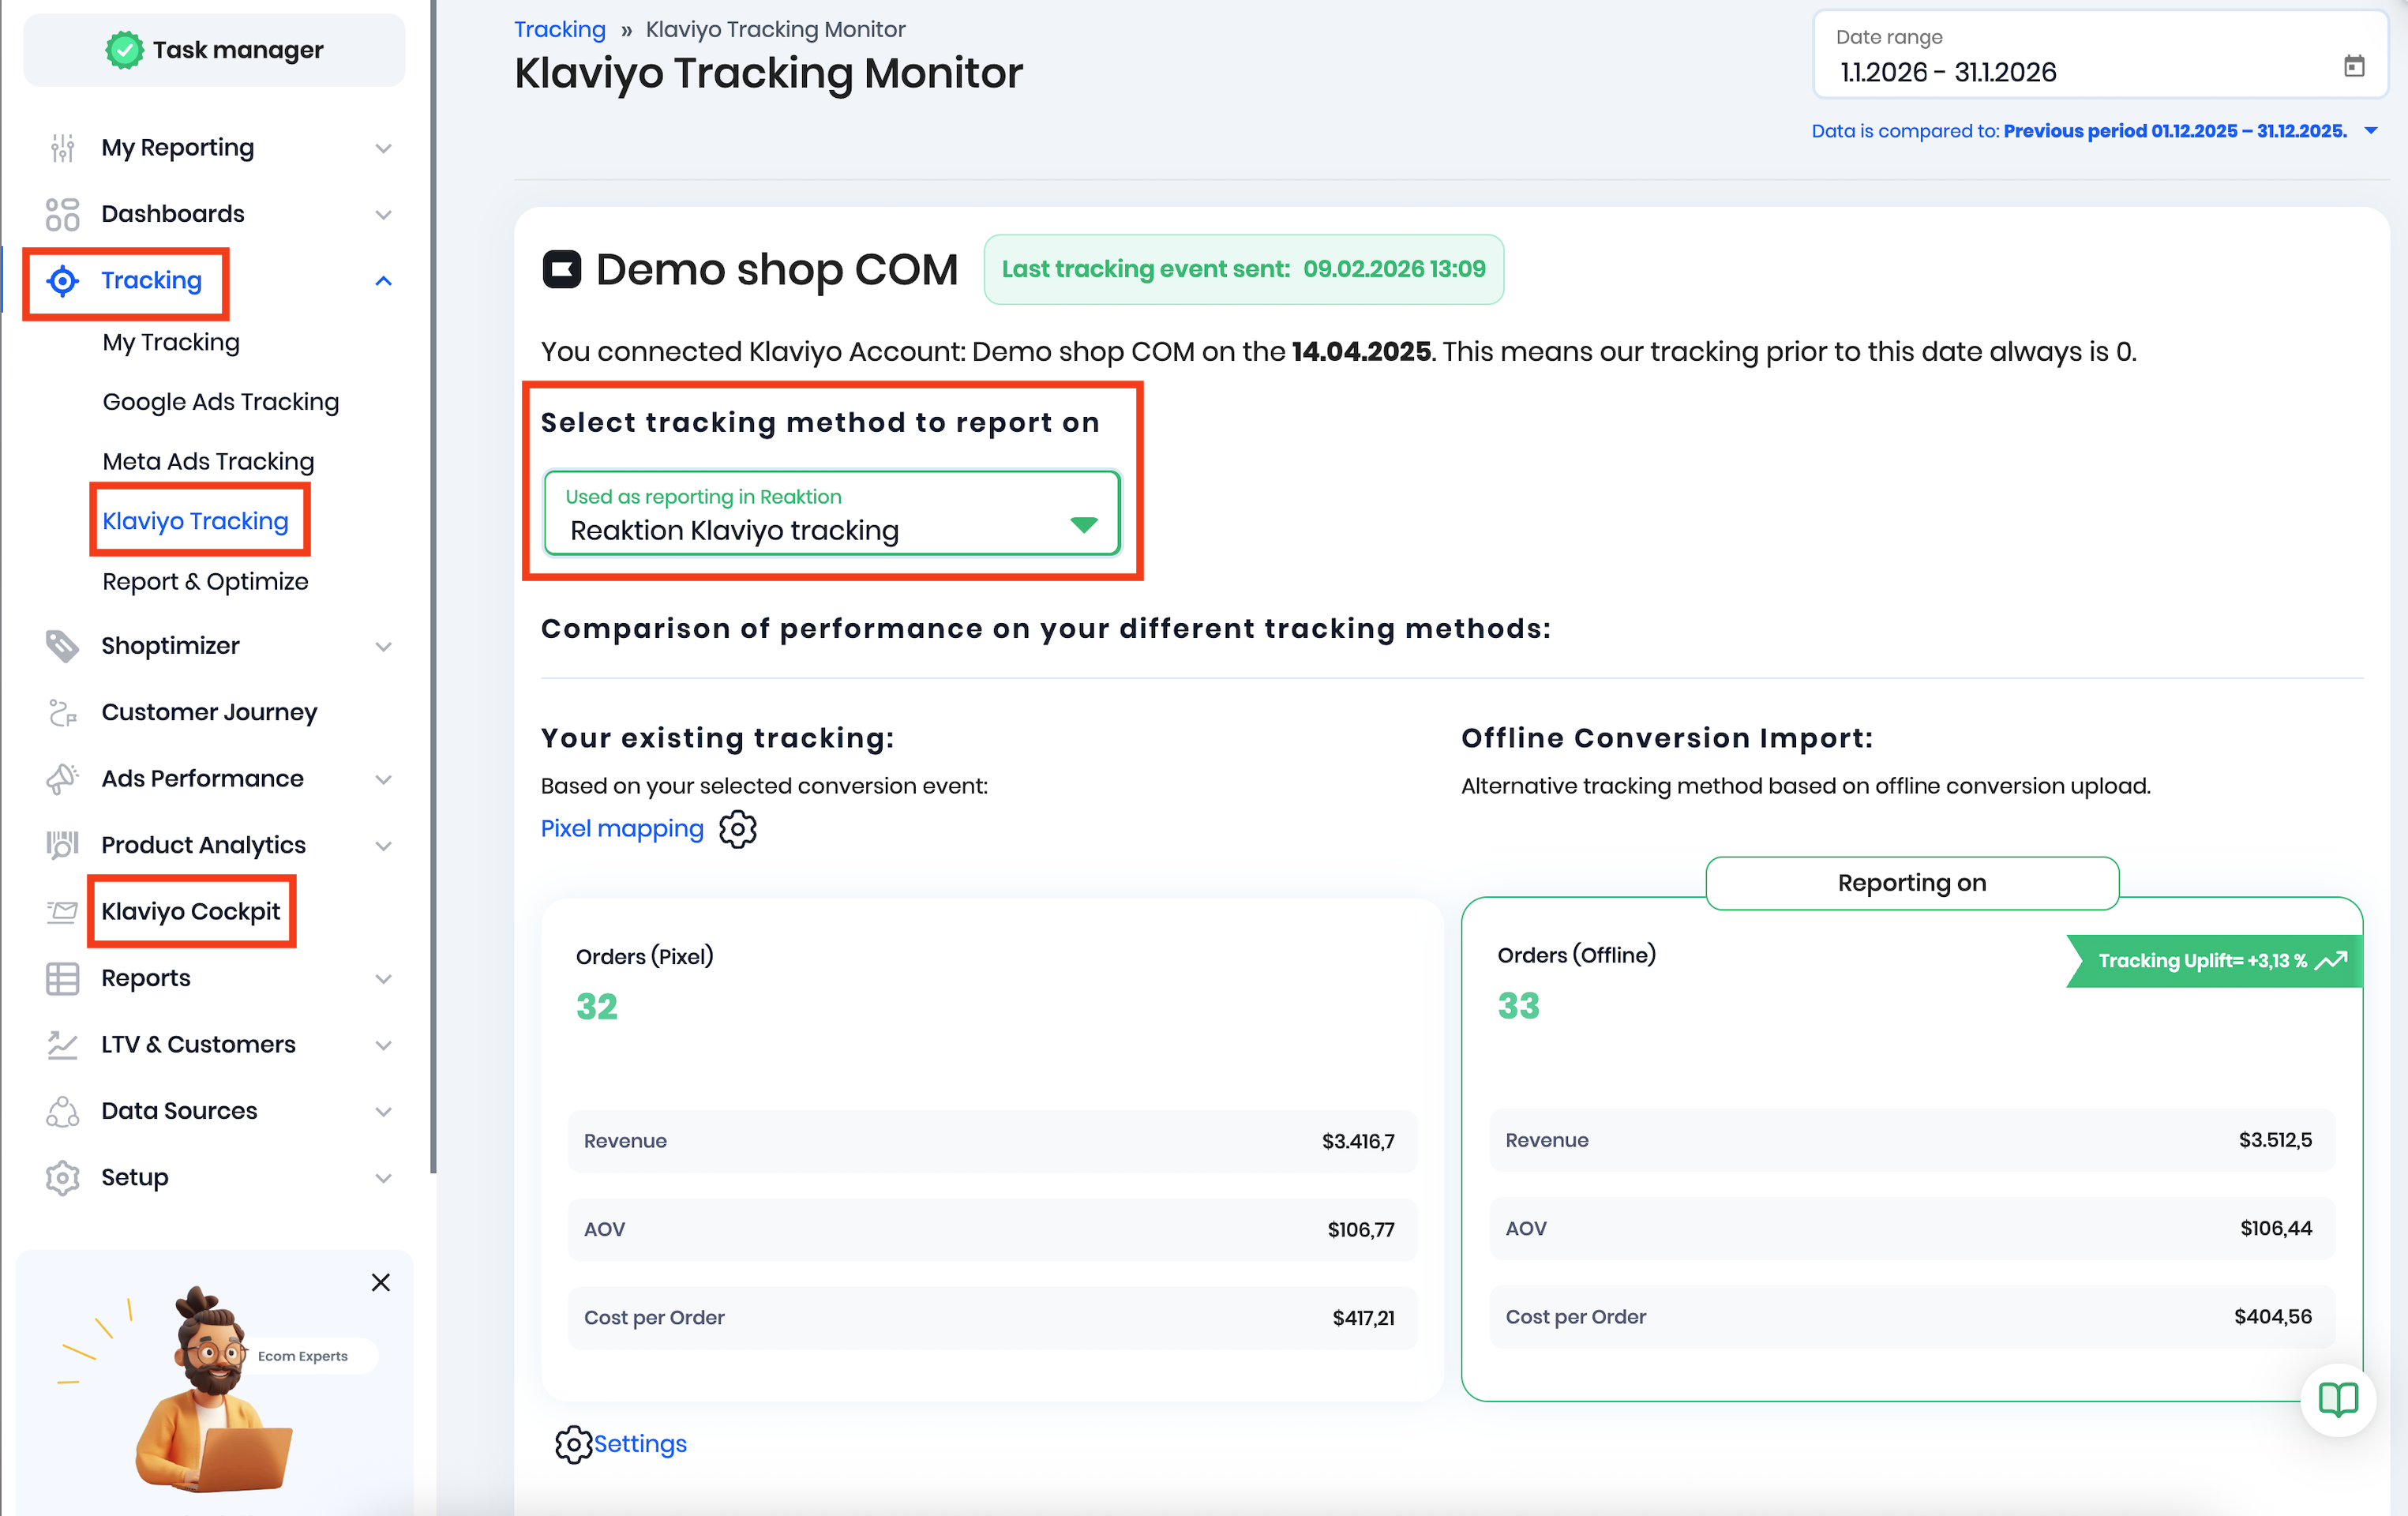Expand the Ads Performance section
This screenshot has width=2408, height=1516.
click(x=383, y=779)
